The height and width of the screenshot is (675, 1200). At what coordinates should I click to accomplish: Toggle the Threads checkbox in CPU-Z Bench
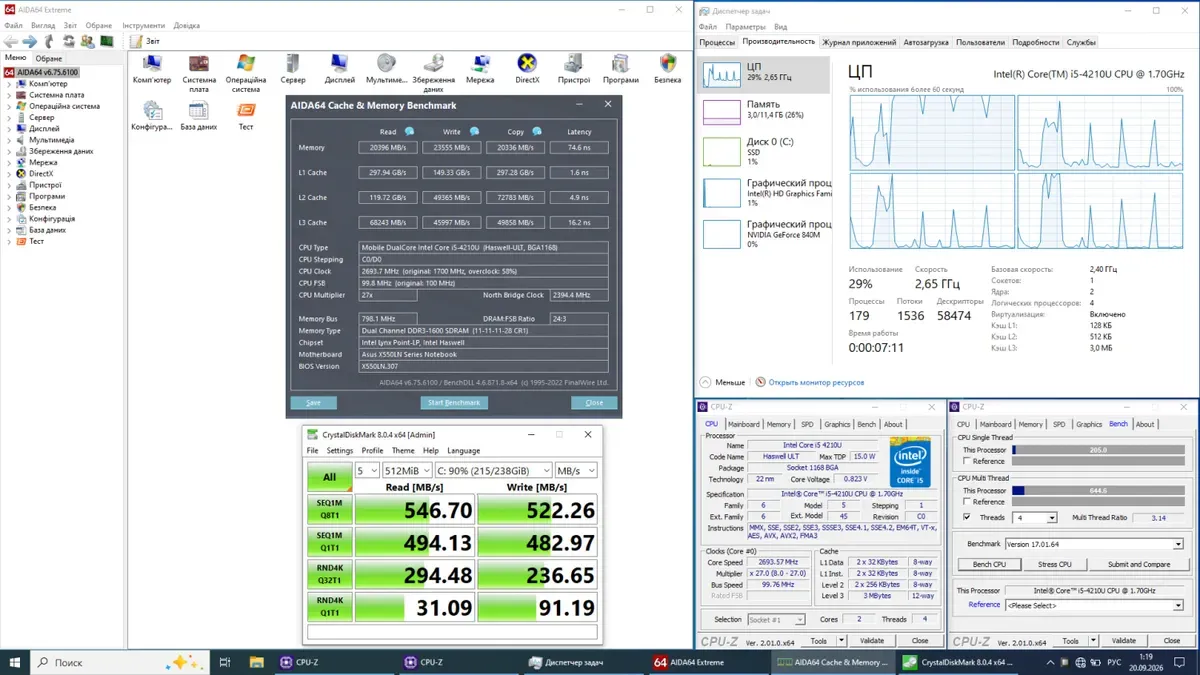click(966, 517)
